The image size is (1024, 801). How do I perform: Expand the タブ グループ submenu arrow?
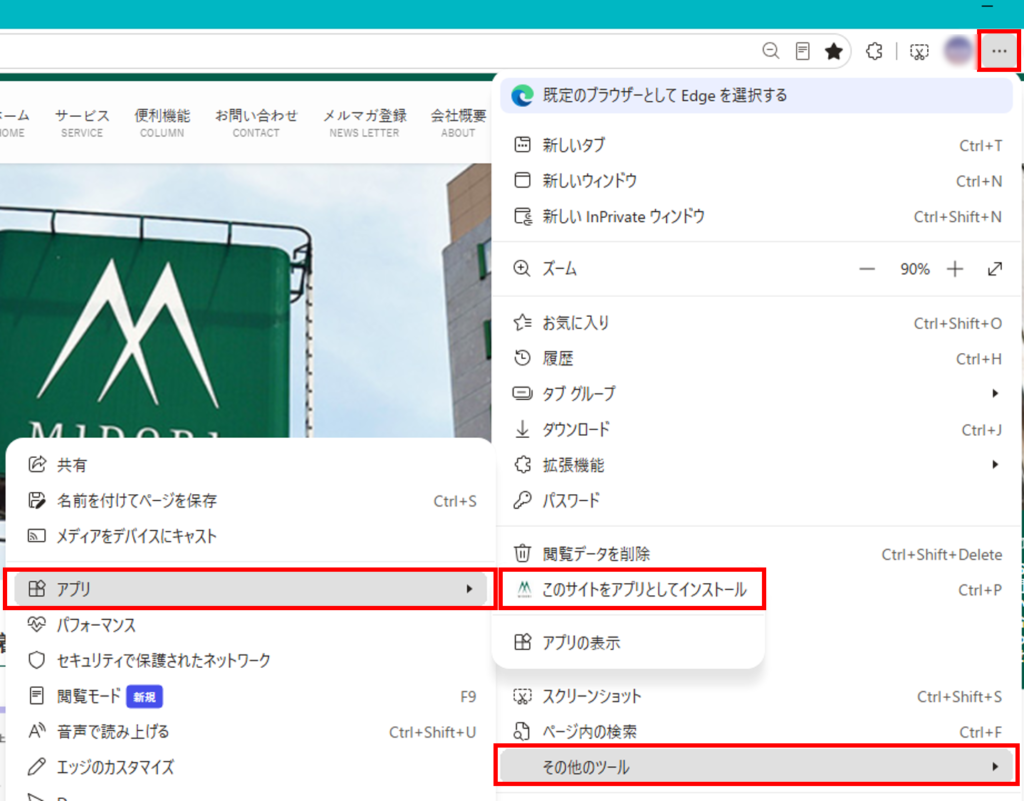pyautogui.click(x=995, y=394)
